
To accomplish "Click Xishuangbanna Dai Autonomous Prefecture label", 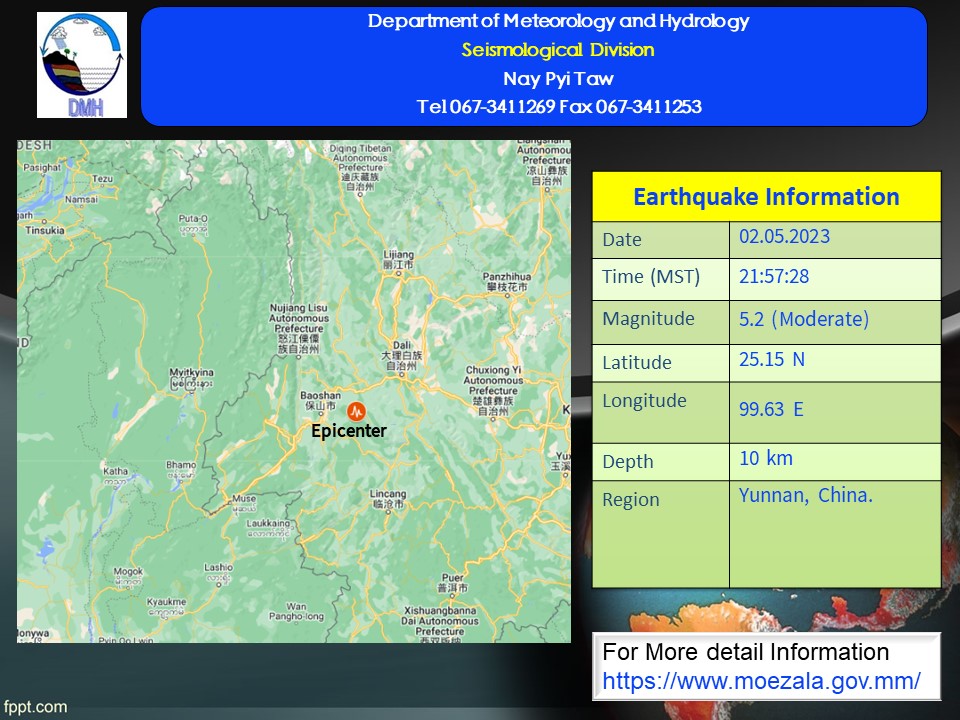I will point(440,624).
